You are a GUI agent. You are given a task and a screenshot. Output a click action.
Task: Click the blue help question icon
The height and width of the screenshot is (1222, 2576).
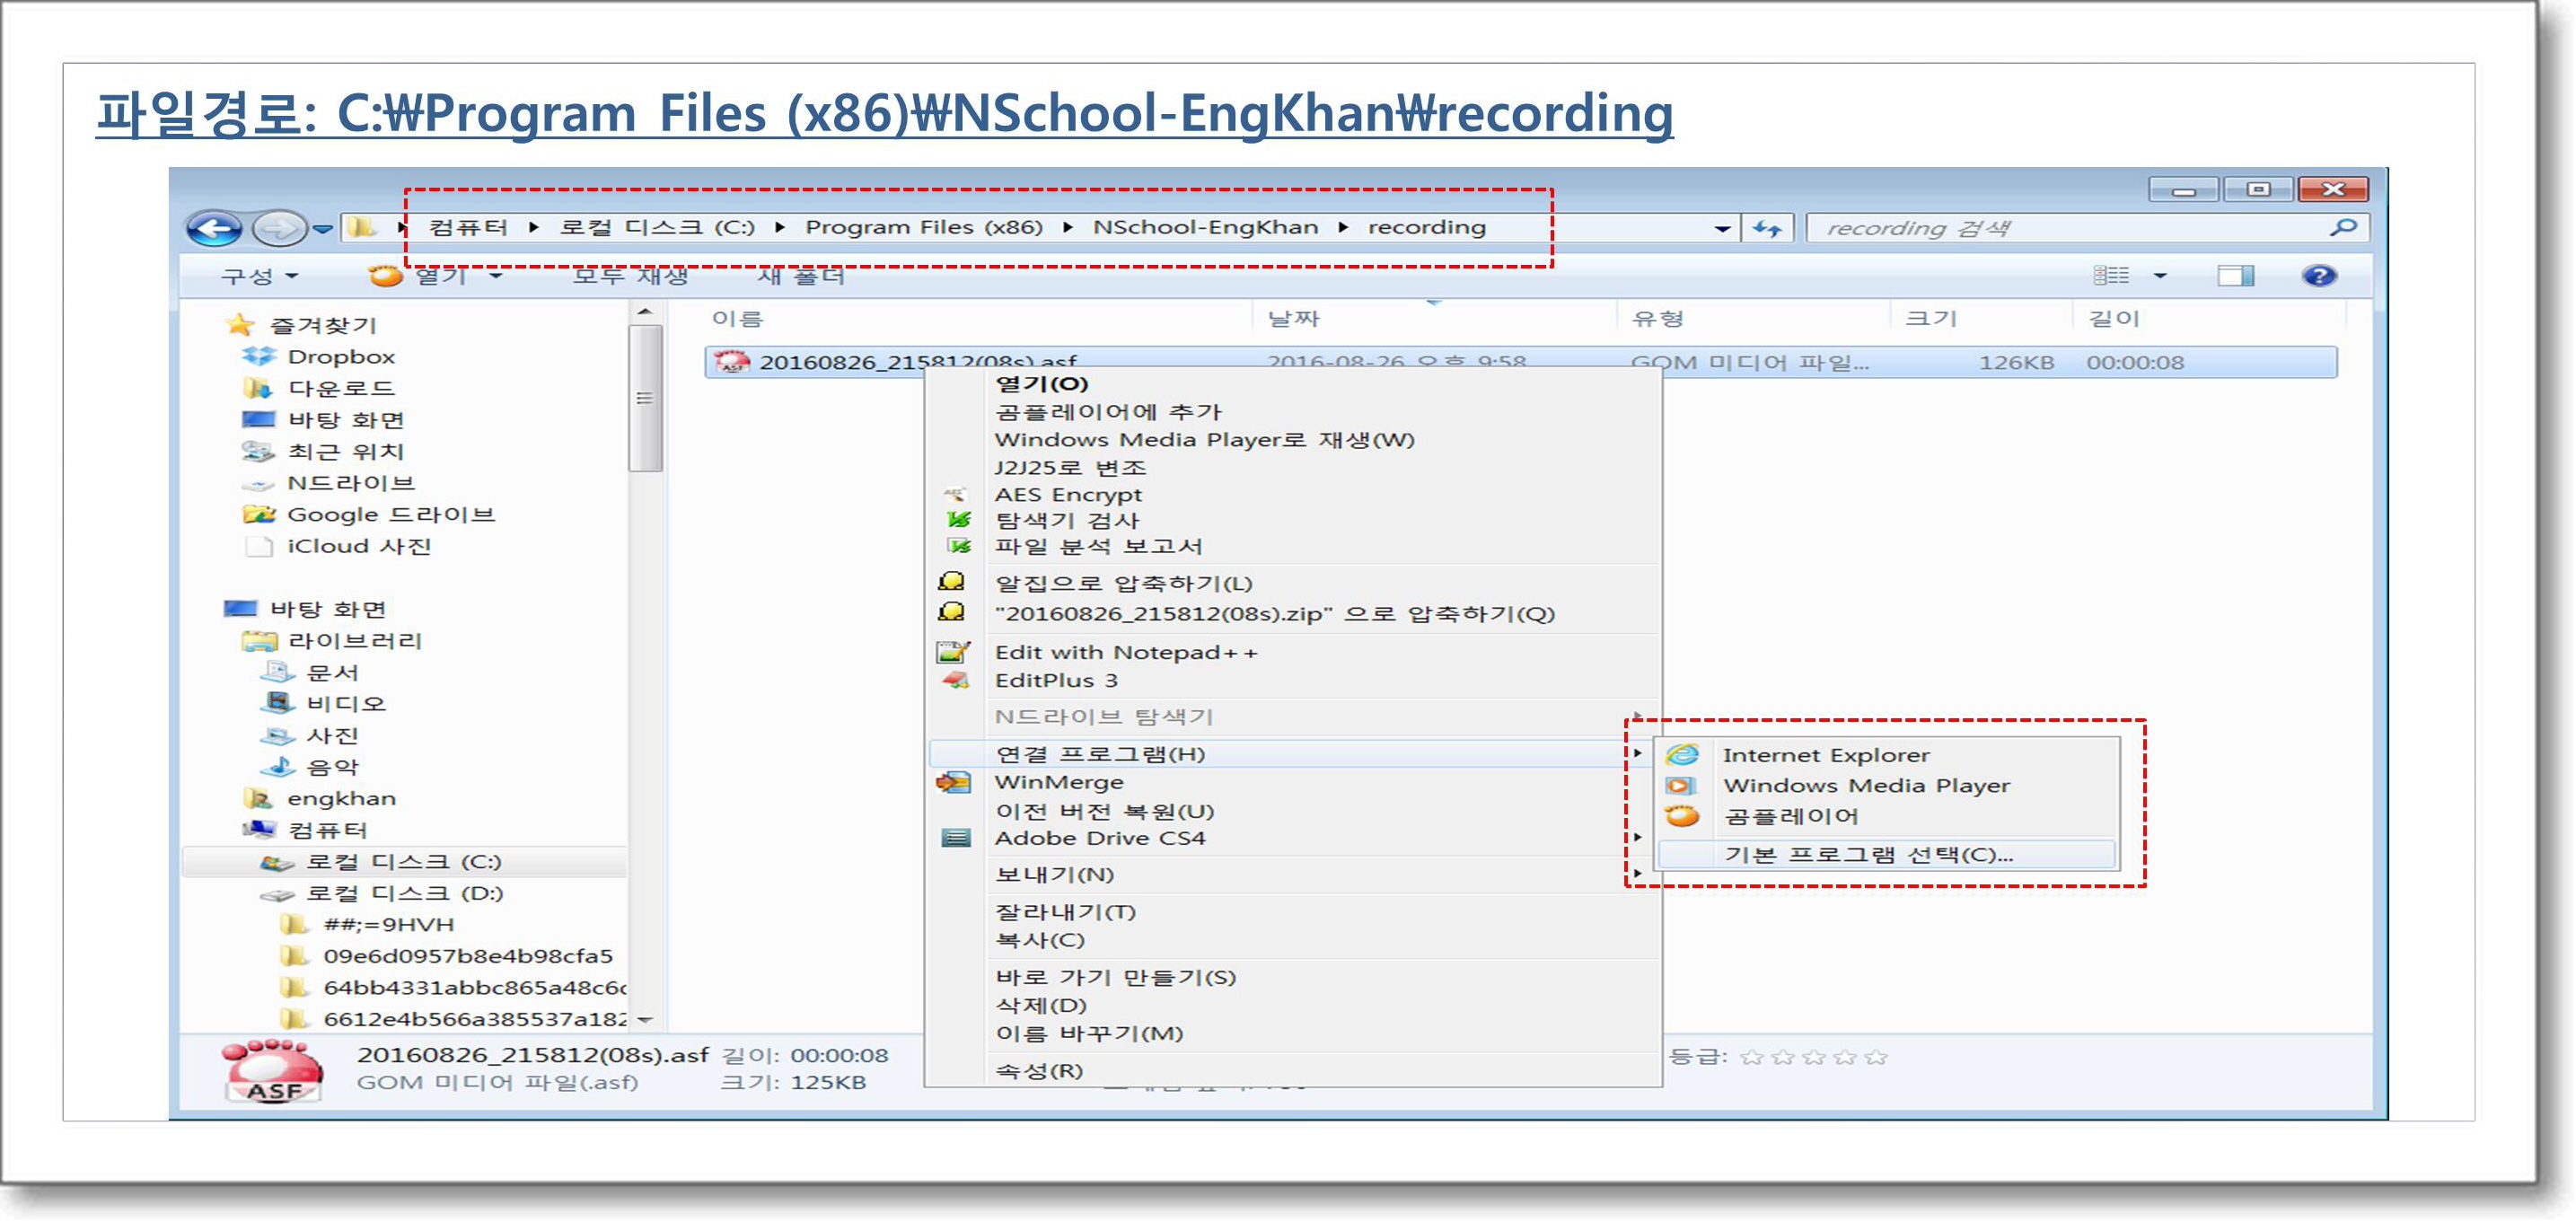tap(2319, 275)
